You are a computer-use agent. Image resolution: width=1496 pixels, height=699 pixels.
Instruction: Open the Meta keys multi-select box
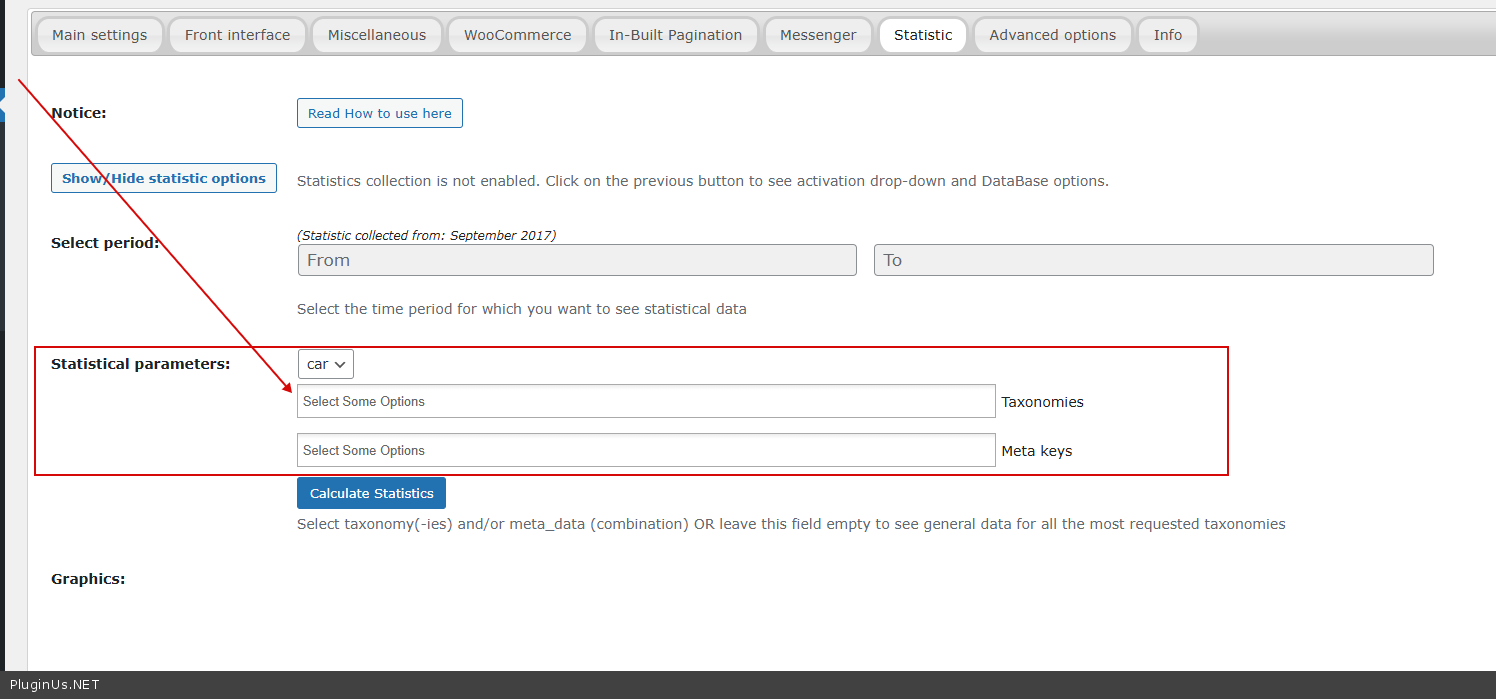(646, 450)
